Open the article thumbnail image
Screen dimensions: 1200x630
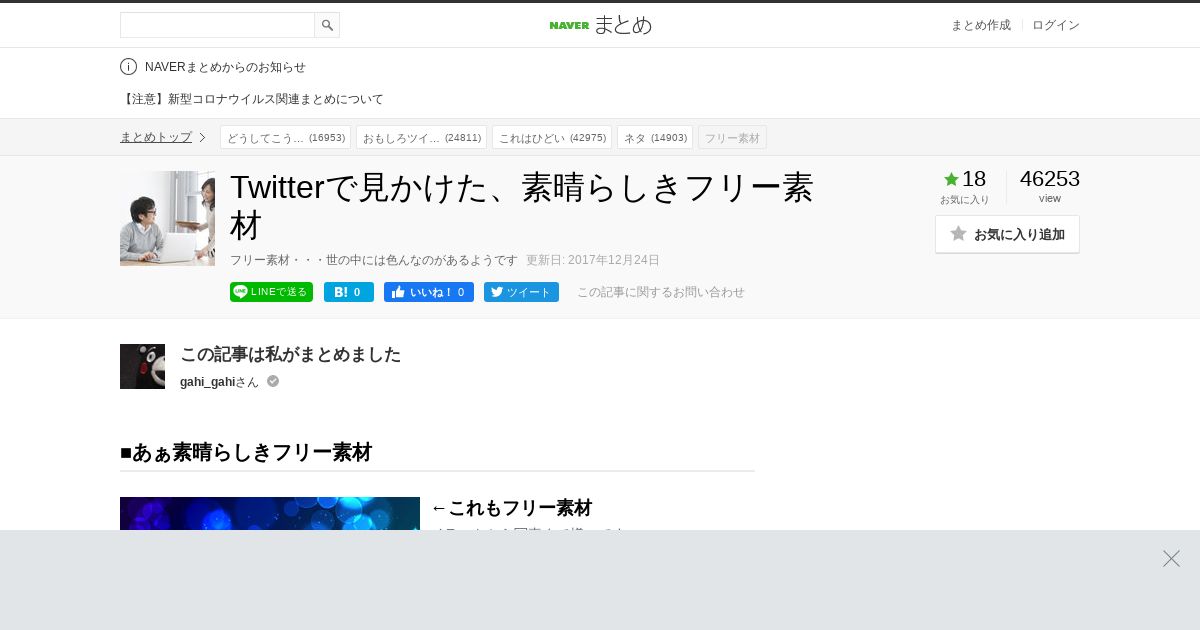[x=167, y=218]
